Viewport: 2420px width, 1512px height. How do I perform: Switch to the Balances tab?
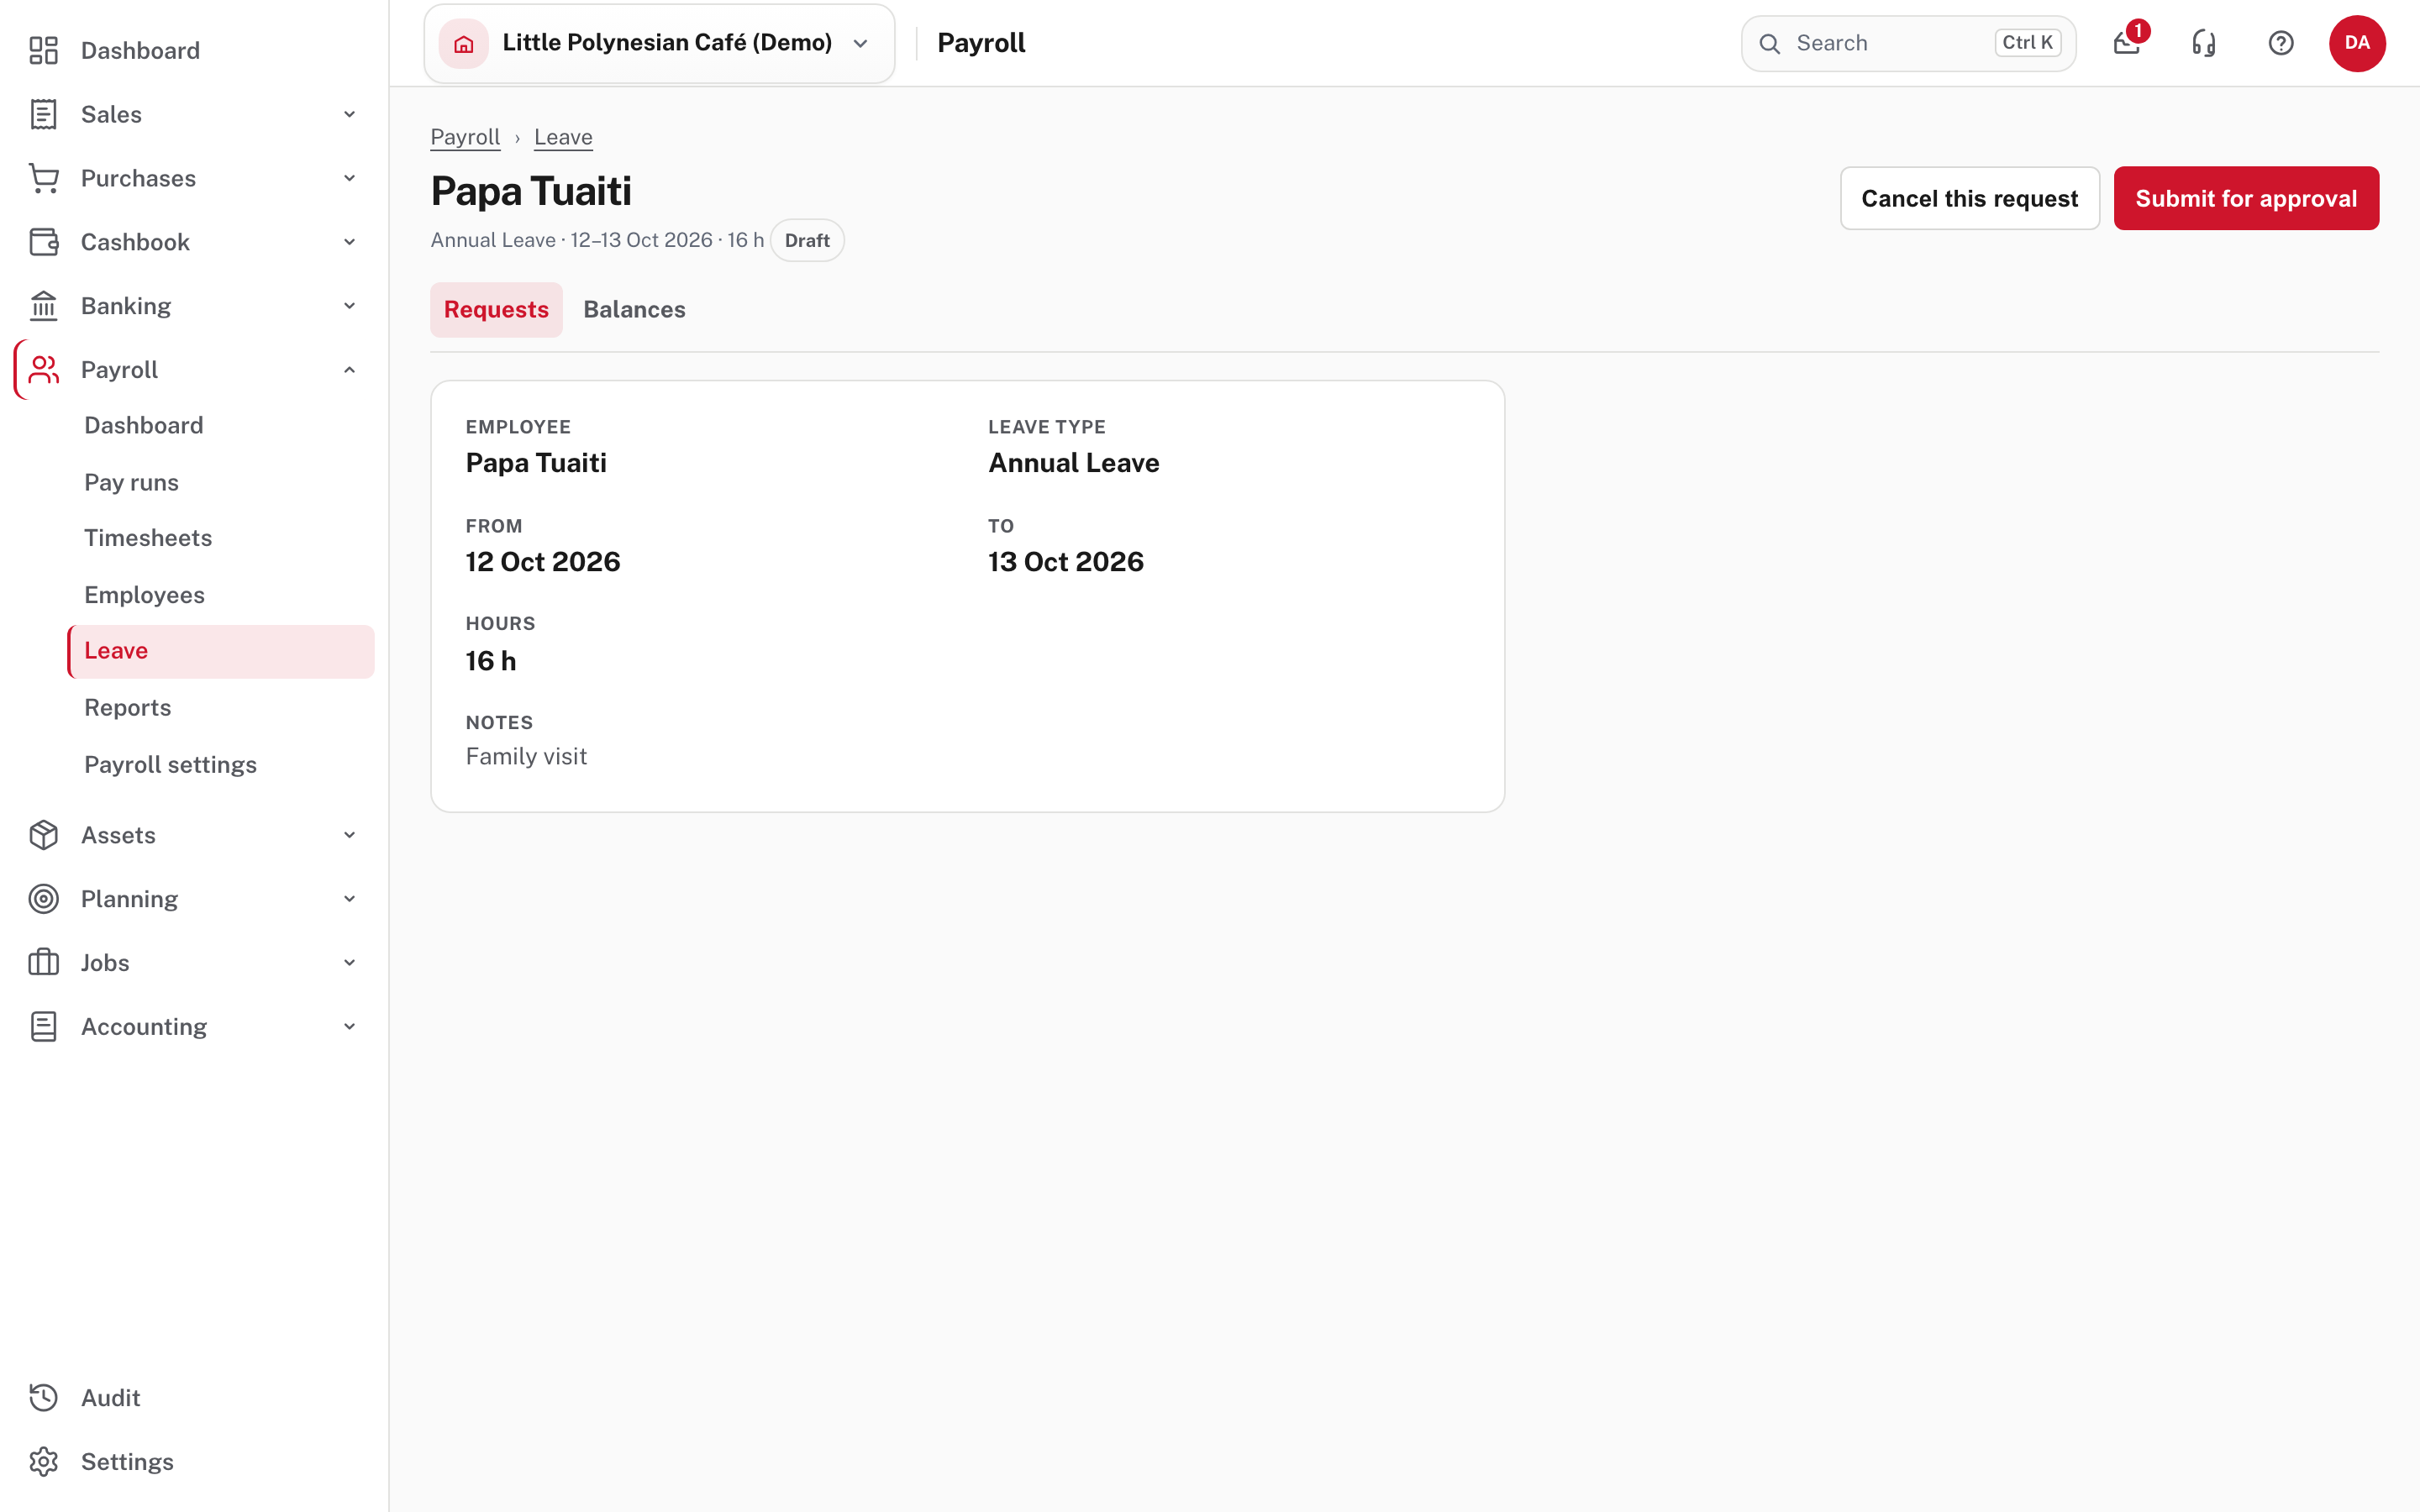(x=634, y=310)
